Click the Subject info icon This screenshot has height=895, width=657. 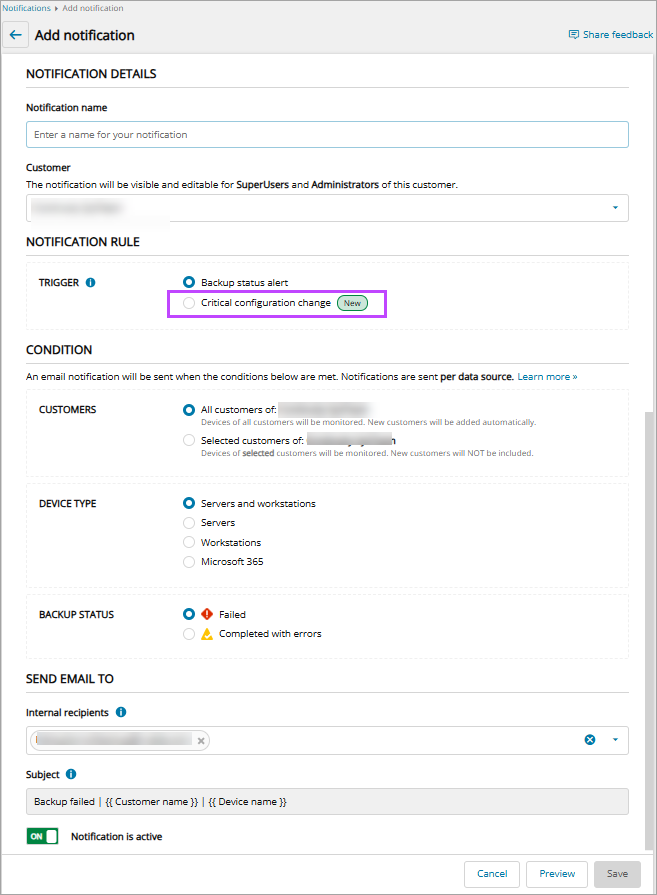click(x=71, y=774)
